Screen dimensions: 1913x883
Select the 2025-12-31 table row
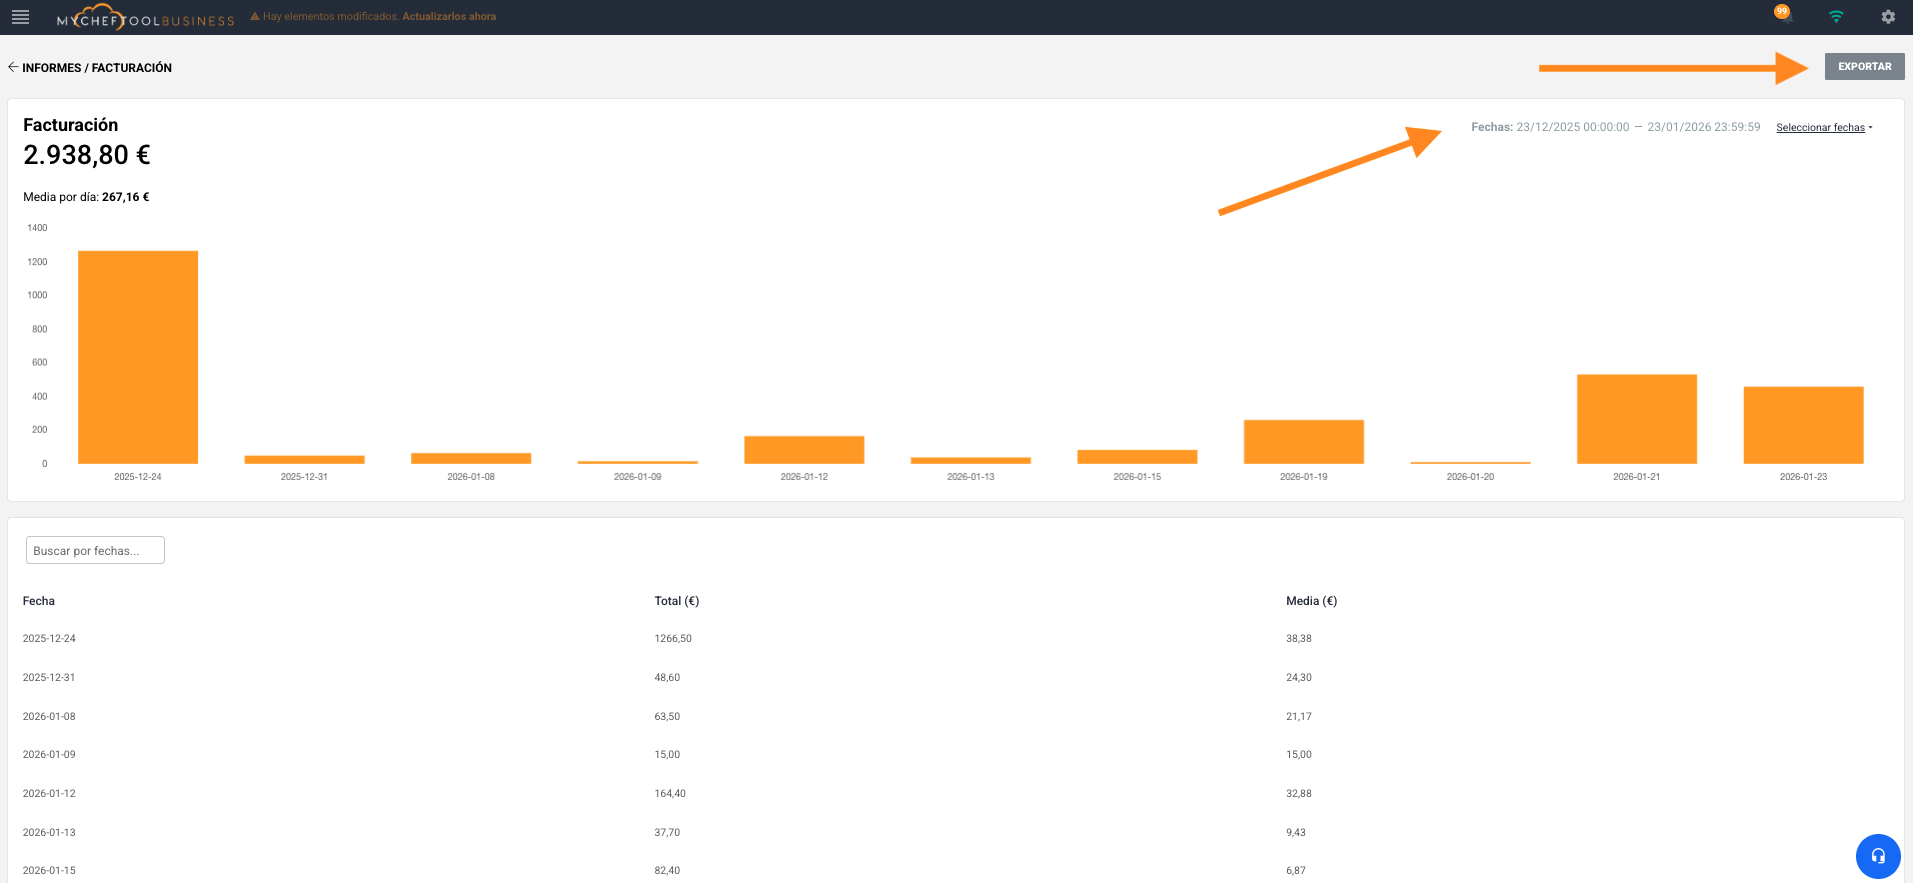click(x=49, y=678)
